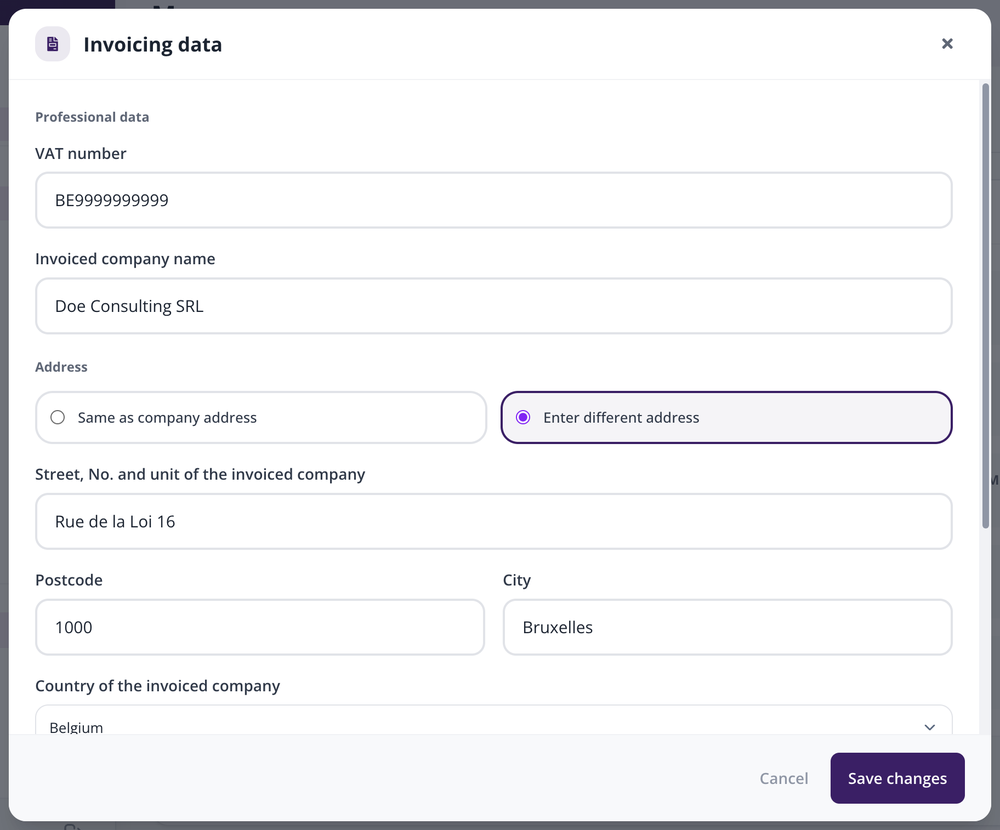The height and width of the screenshot is (830, 1000).
Task: Click the street address input field
Action: click(494, 521)
